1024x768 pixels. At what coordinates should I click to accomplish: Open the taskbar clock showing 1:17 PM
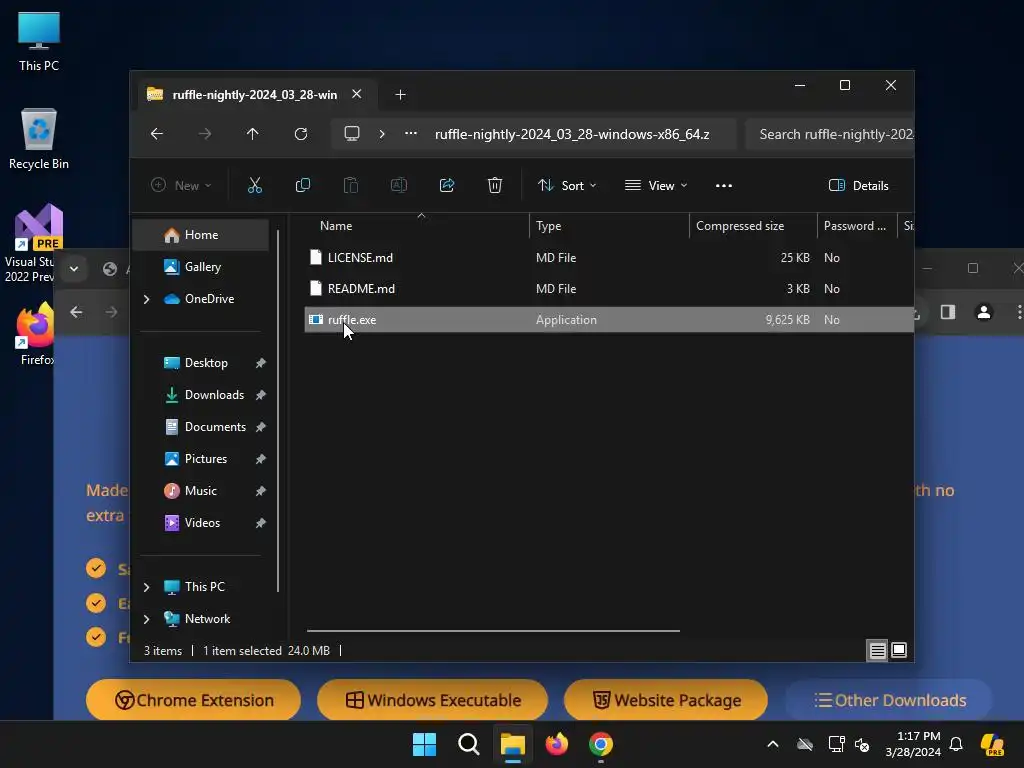pos(913,744)
